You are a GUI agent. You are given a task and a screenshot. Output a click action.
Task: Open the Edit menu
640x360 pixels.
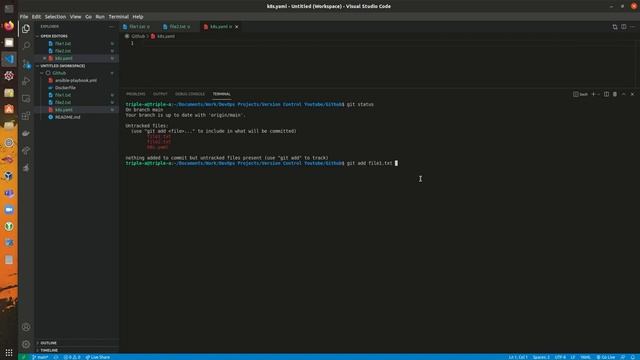point(36,17)
